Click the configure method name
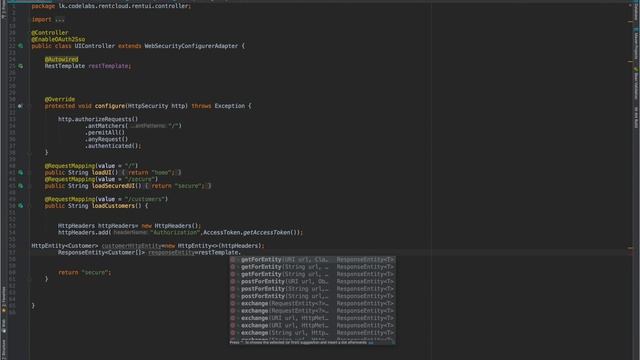This screenshot has width=640, height=360. 110,106
